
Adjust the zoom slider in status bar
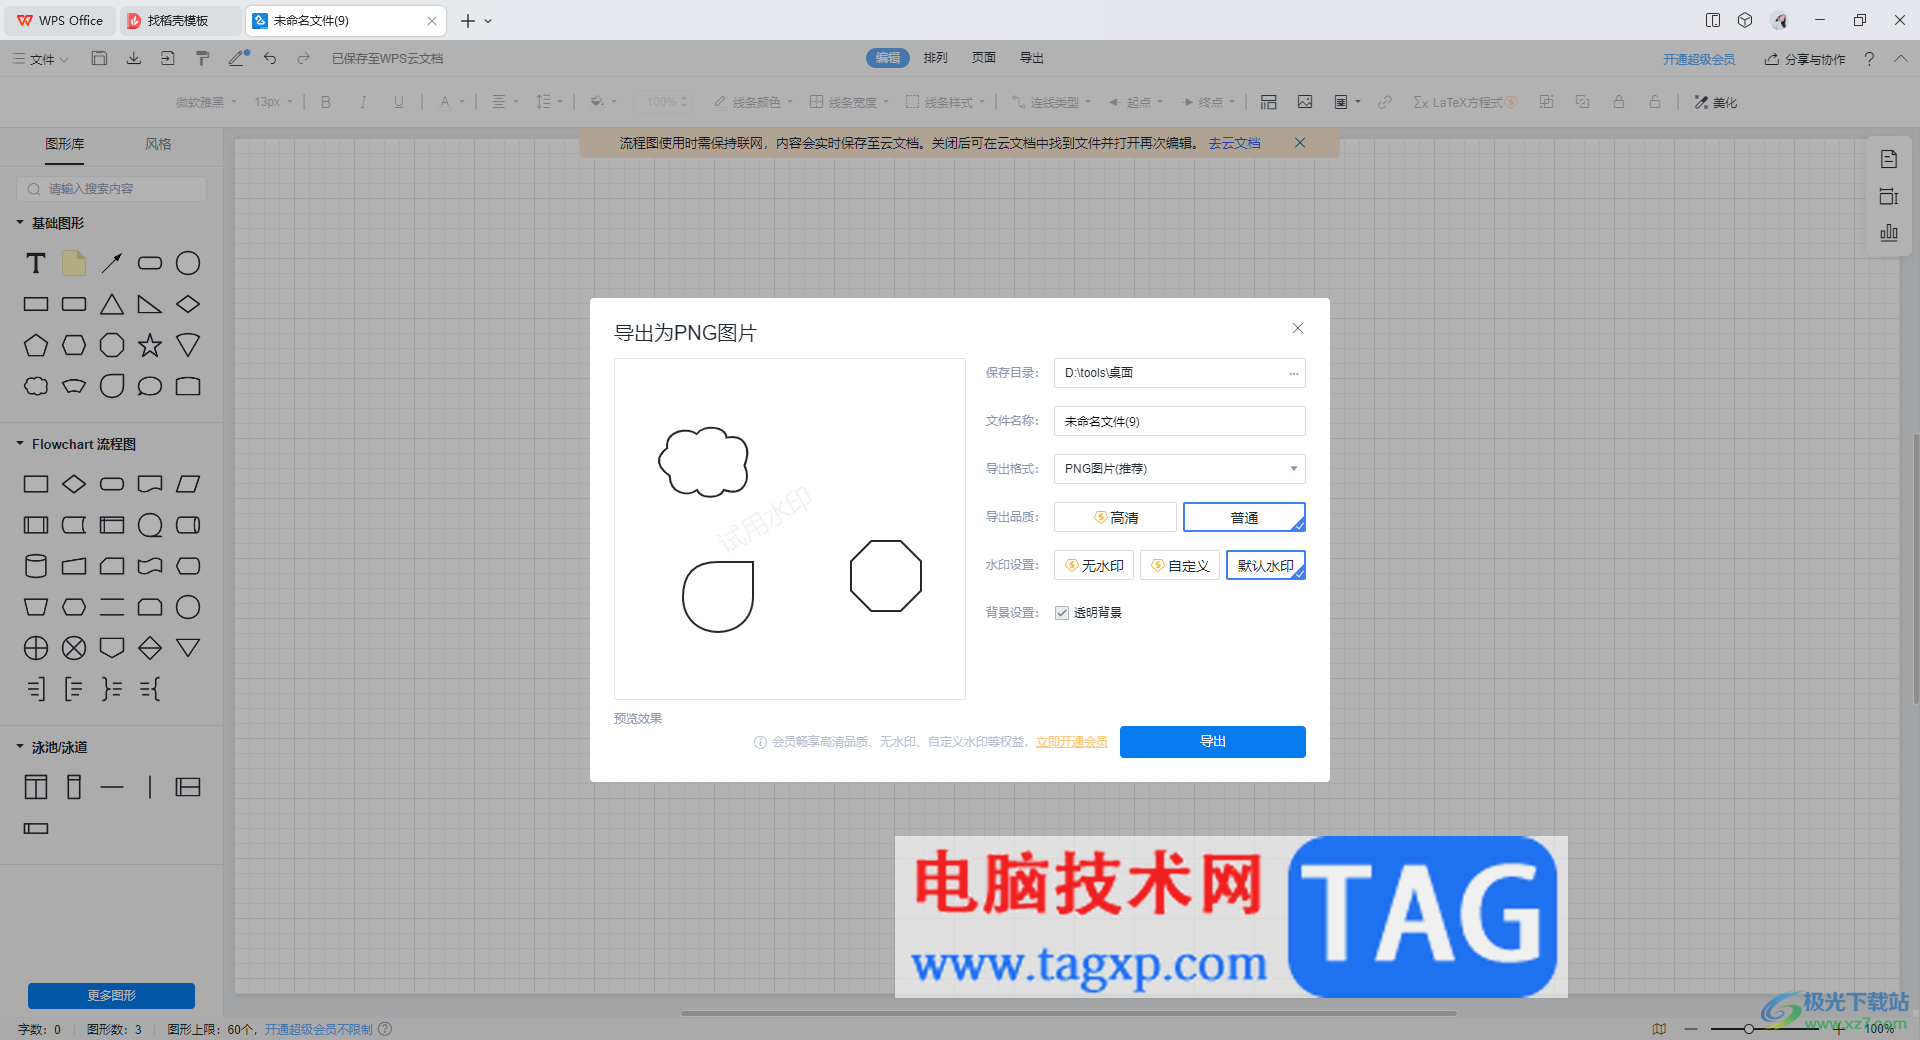[1749, 1029]
